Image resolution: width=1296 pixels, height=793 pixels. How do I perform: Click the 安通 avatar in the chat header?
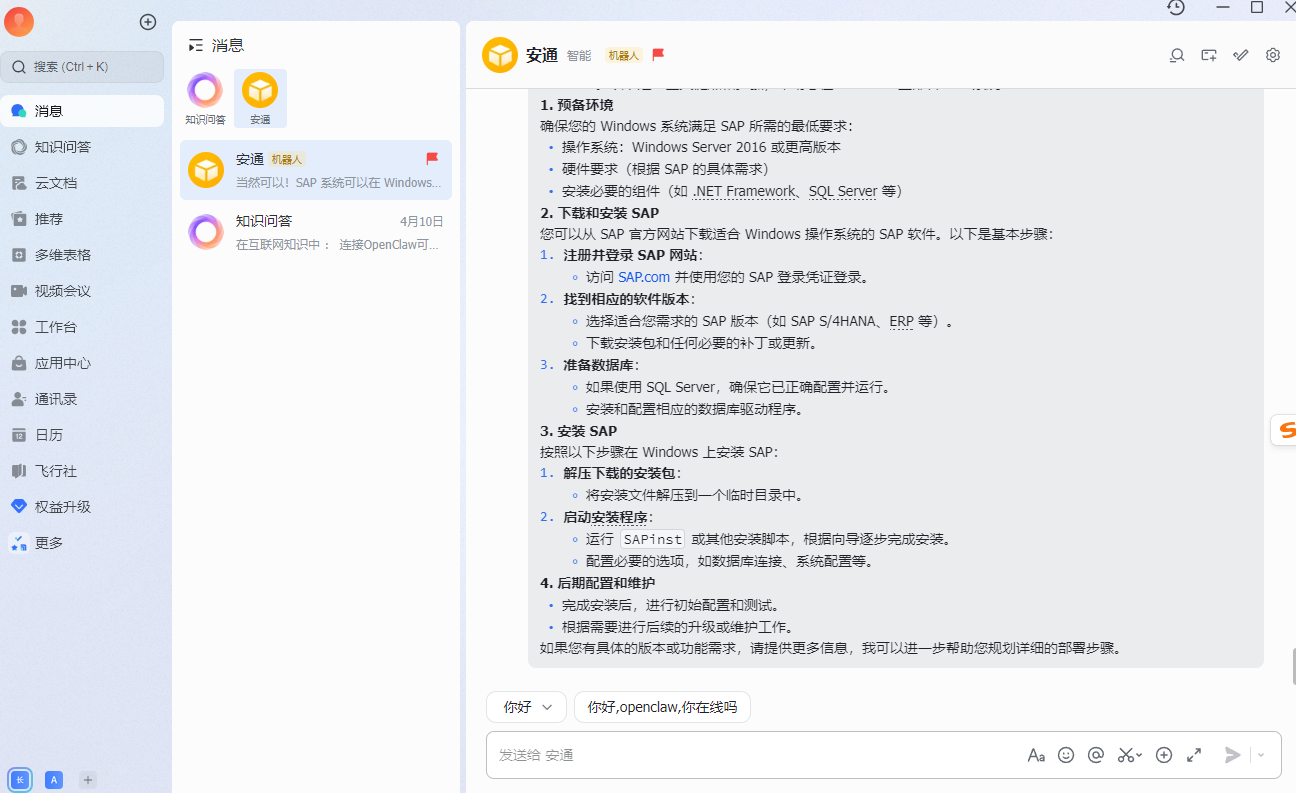pos(500,55)
